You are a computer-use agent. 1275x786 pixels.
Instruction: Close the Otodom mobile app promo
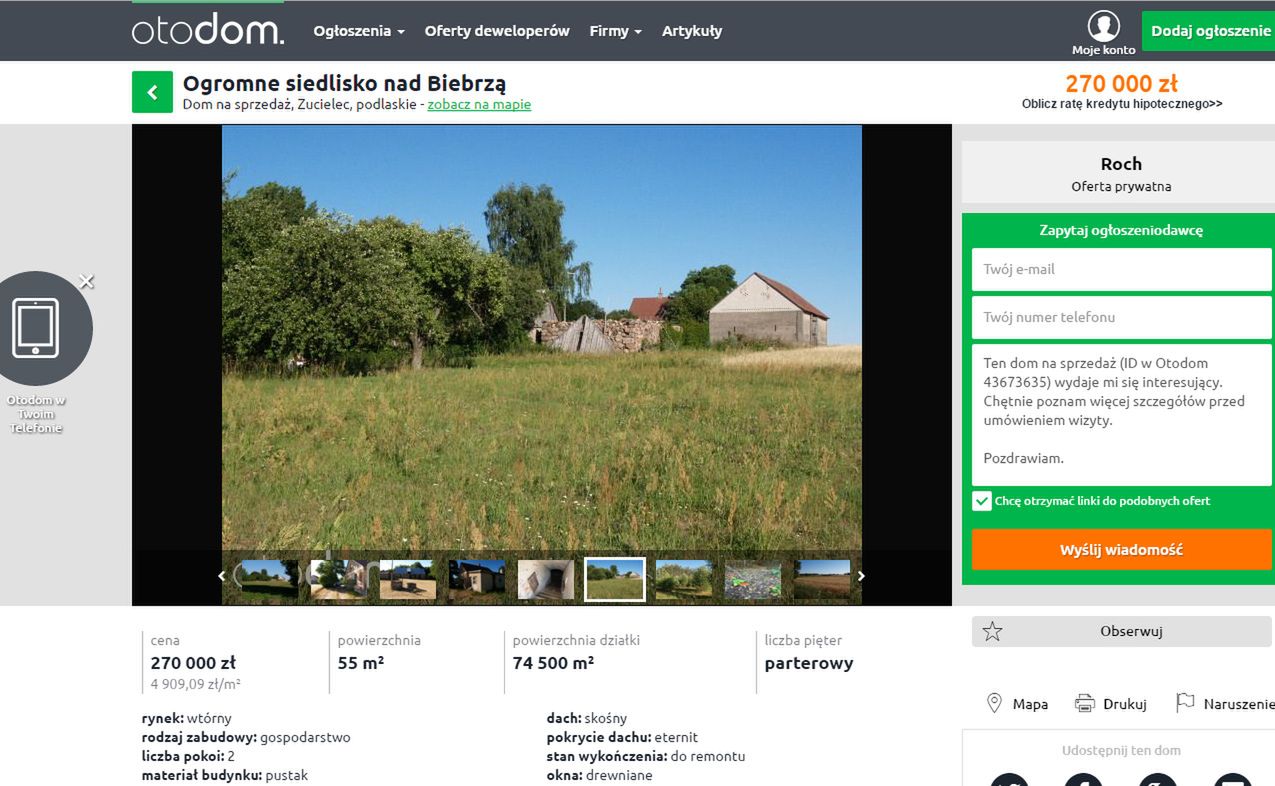coord(86,281)
